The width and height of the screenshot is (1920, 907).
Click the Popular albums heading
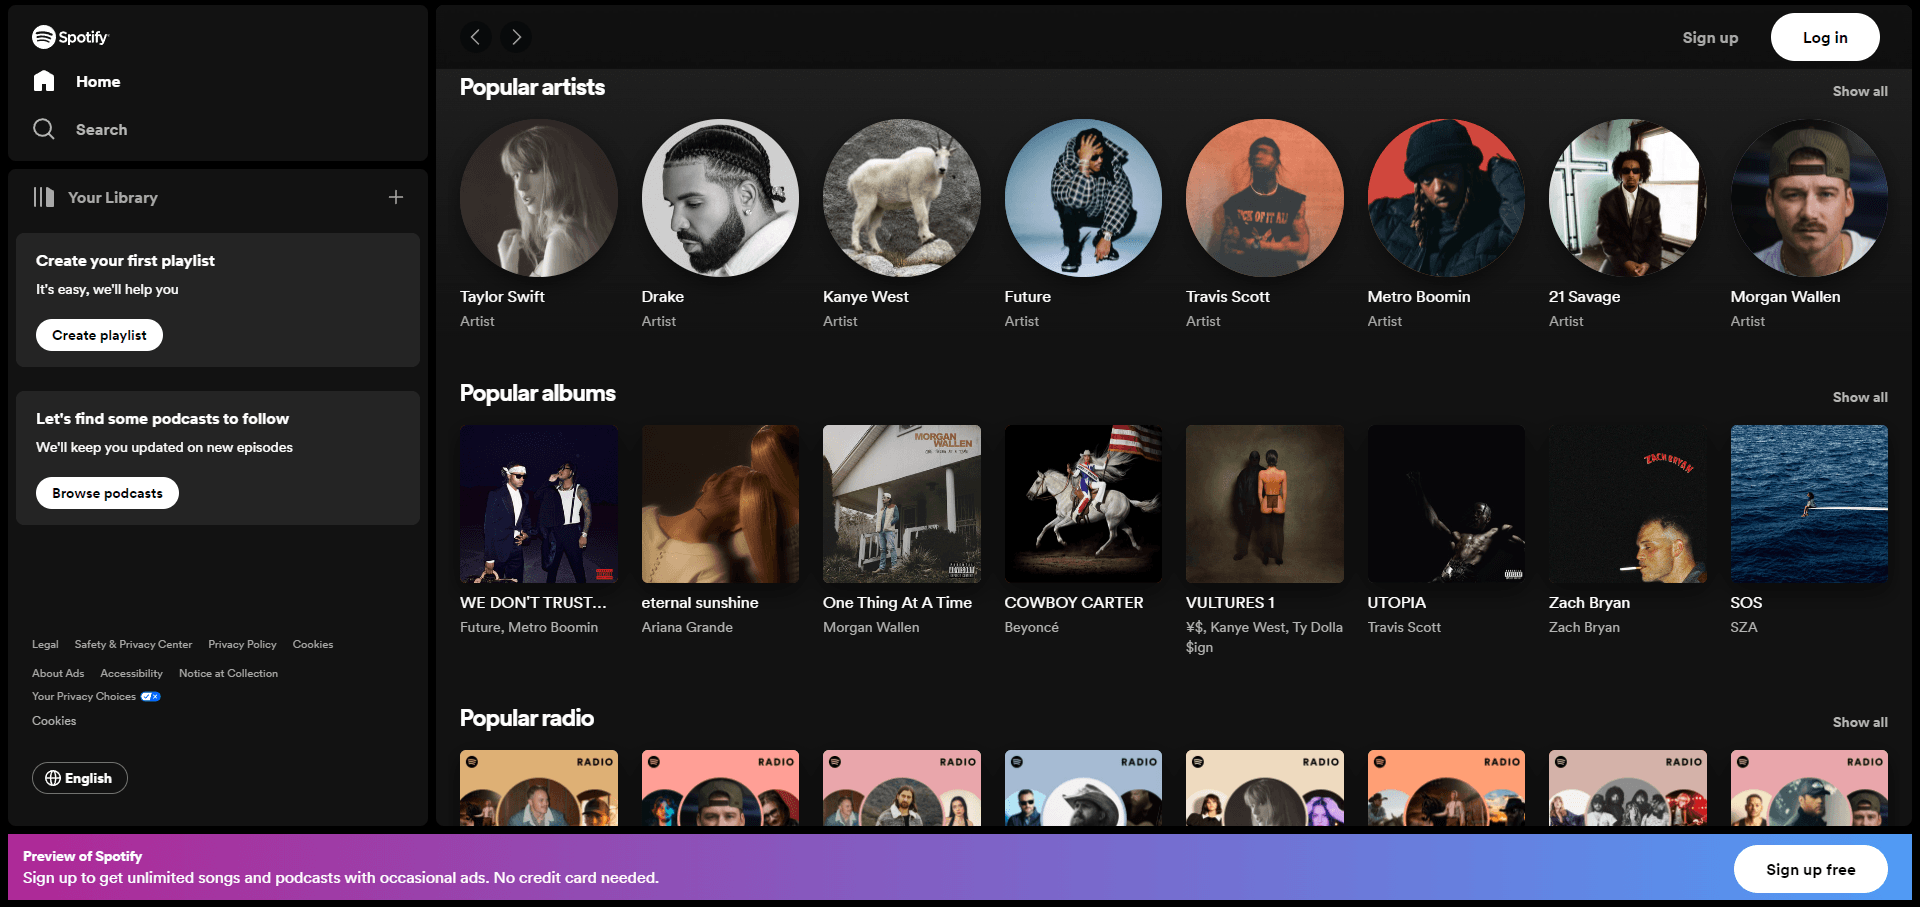point(538,393)
